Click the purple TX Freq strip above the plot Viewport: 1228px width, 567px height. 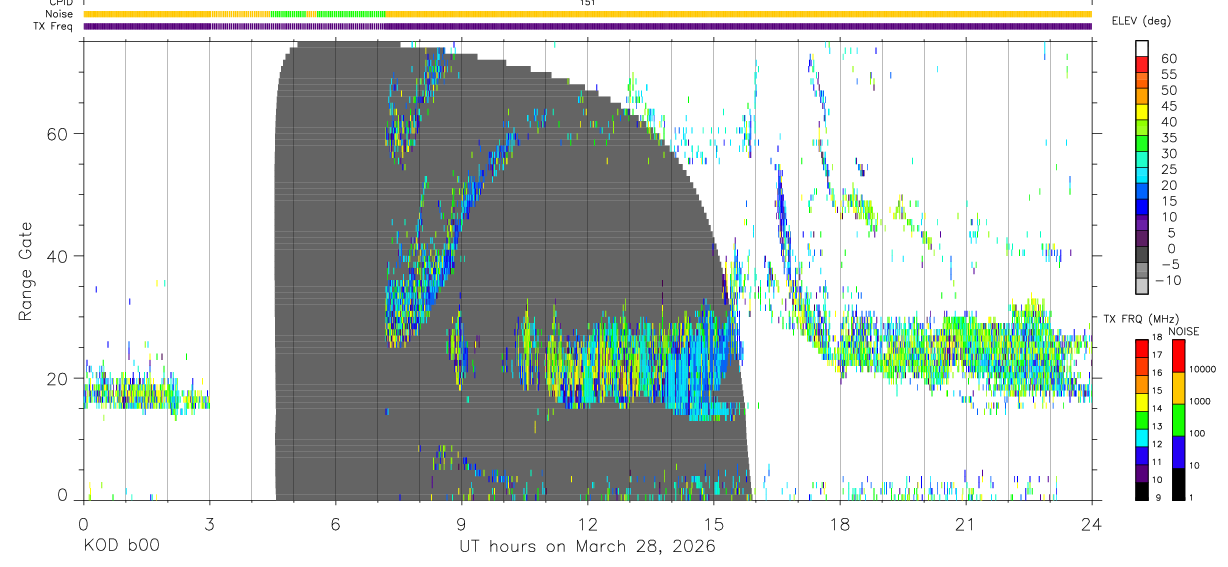(x=587, y=26)
